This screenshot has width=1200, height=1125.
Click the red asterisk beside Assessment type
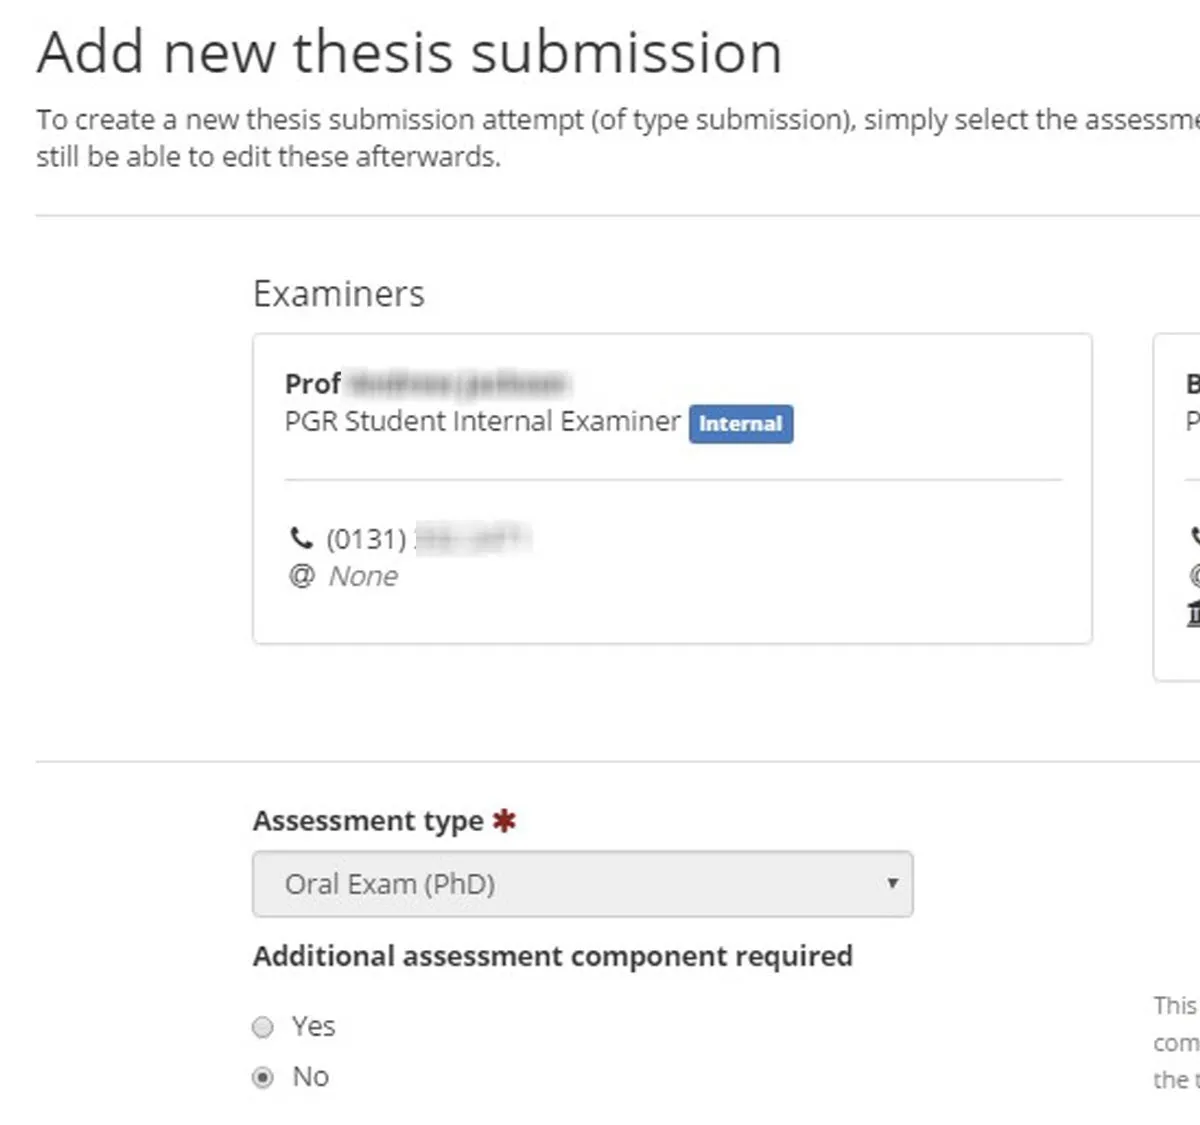click(504, 819)
